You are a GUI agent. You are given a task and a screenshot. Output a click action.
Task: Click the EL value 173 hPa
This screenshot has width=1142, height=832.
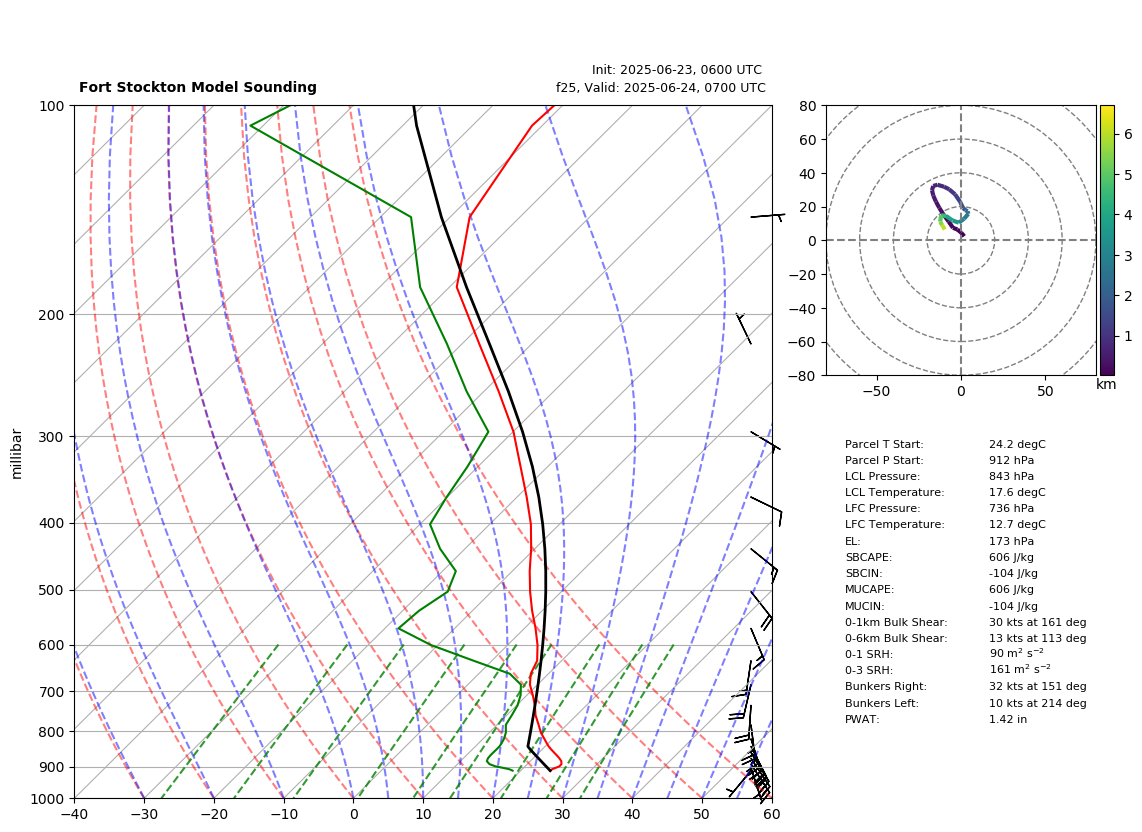click(x=1011, y=541)
